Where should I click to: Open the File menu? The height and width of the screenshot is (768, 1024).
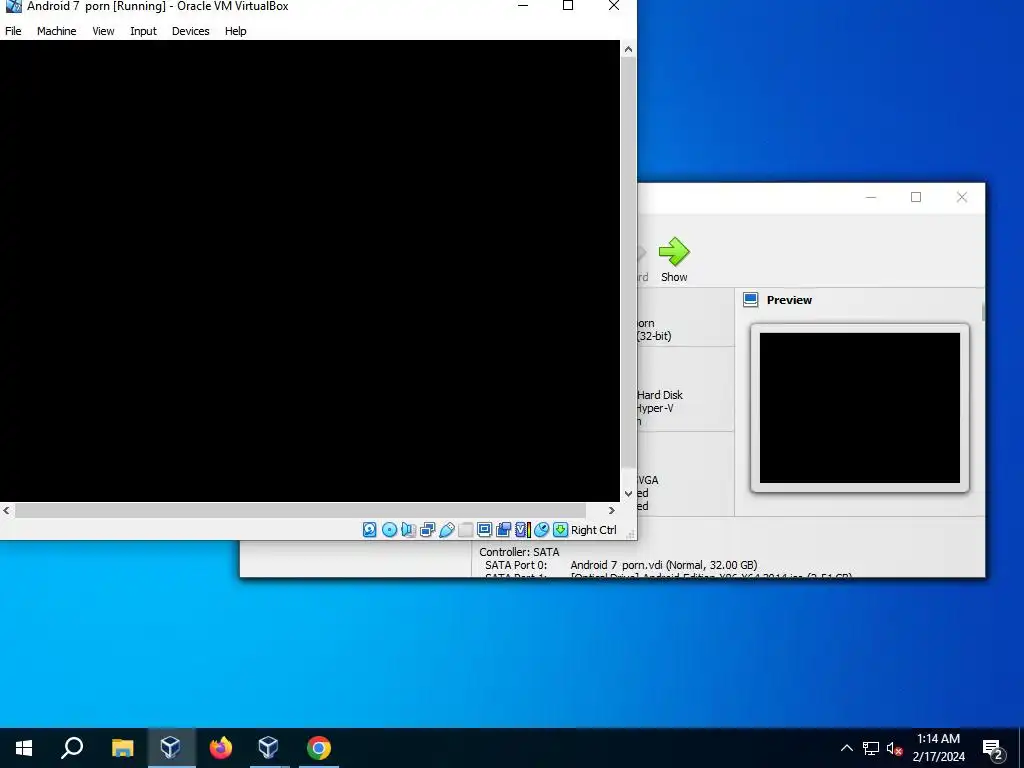[13, 31]
